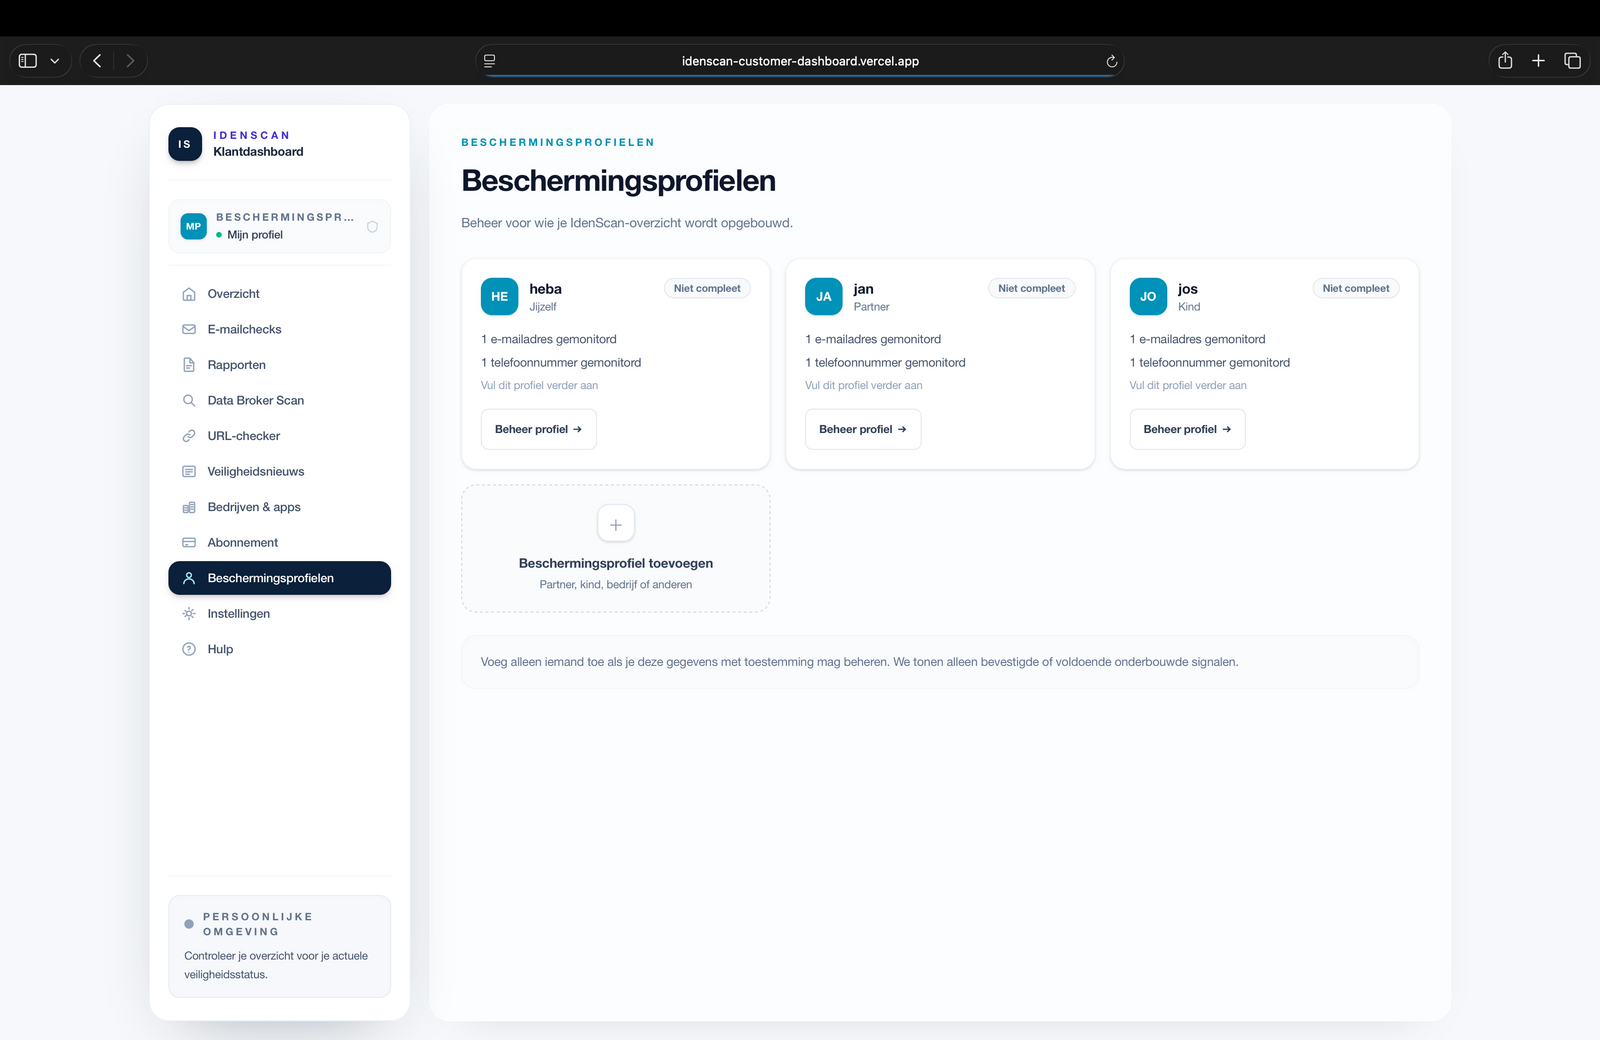The height and width of the screenshot is (1040, 1600).
Task: Open a new tab with the plus icon
Action: [x=1538, y=61]
